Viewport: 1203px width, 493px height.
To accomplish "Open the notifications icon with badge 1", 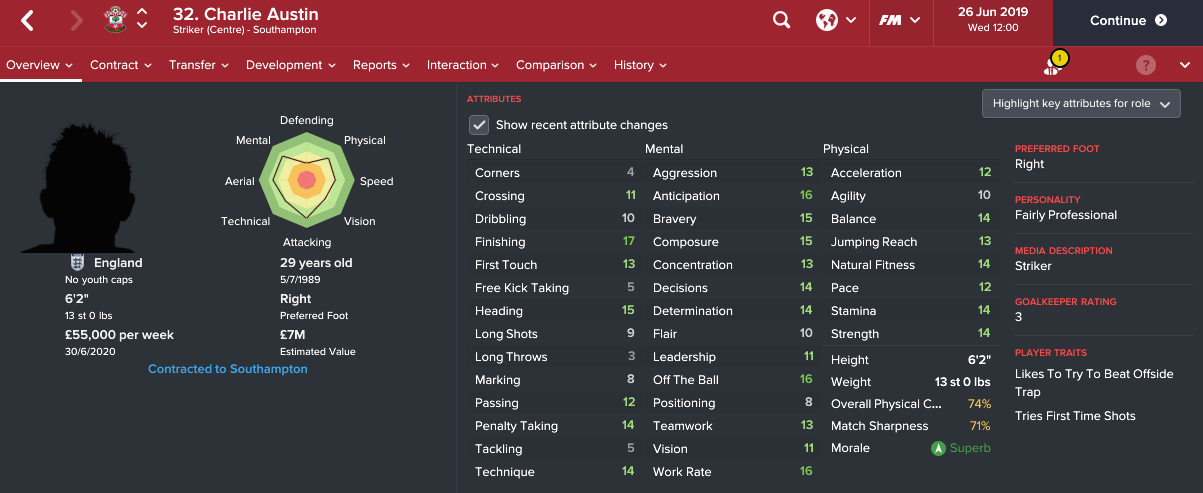I will click(1053, 64).
